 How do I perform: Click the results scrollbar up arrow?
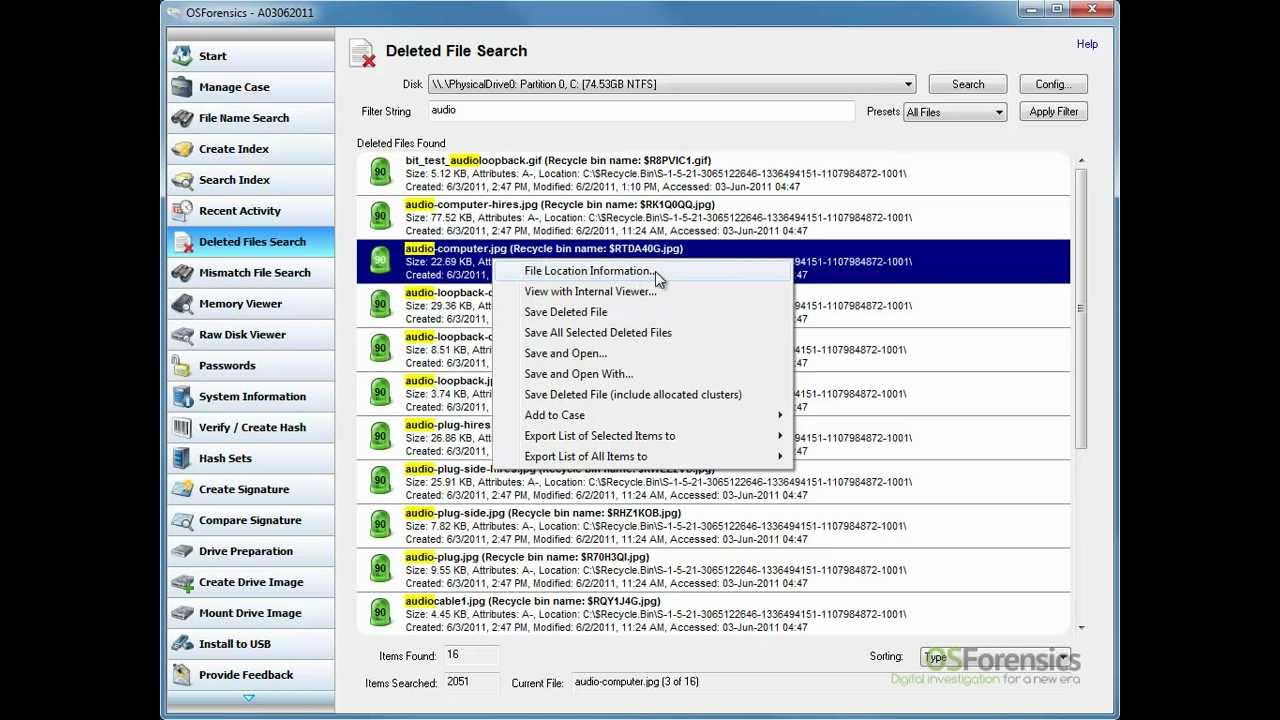coord(1080,161)
